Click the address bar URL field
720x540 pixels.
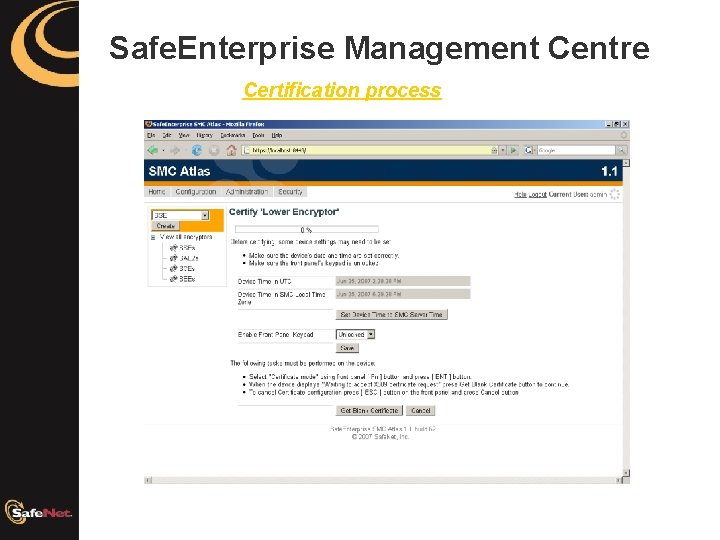tap(370, 150)
